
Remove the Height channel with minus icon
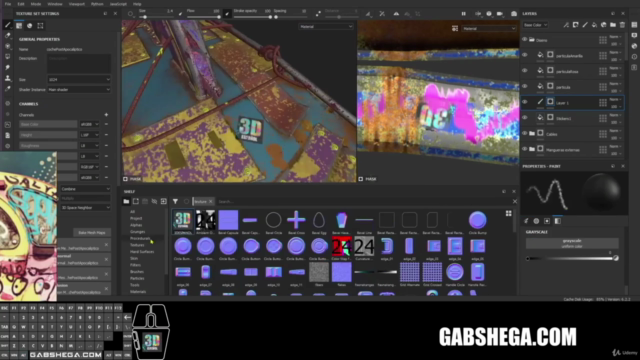[x=106, y=135]
